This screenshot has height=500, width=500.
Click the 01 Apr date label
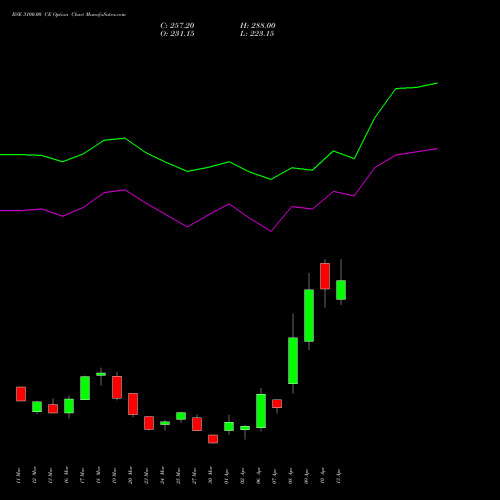226,476
